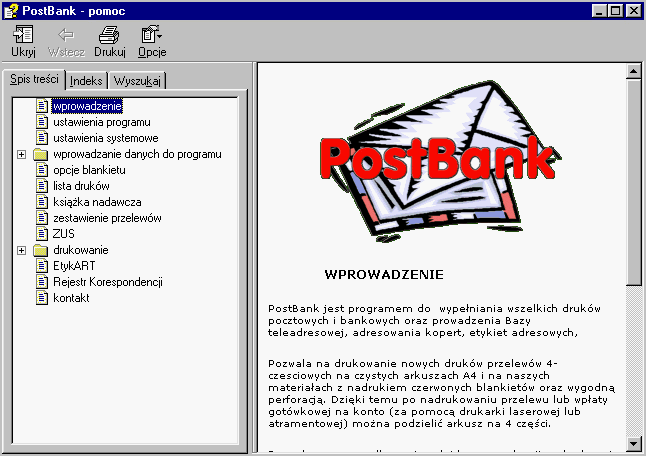Click page icon beside EtykART
This screenshot has width=646, height=456.
click(42, 266)
